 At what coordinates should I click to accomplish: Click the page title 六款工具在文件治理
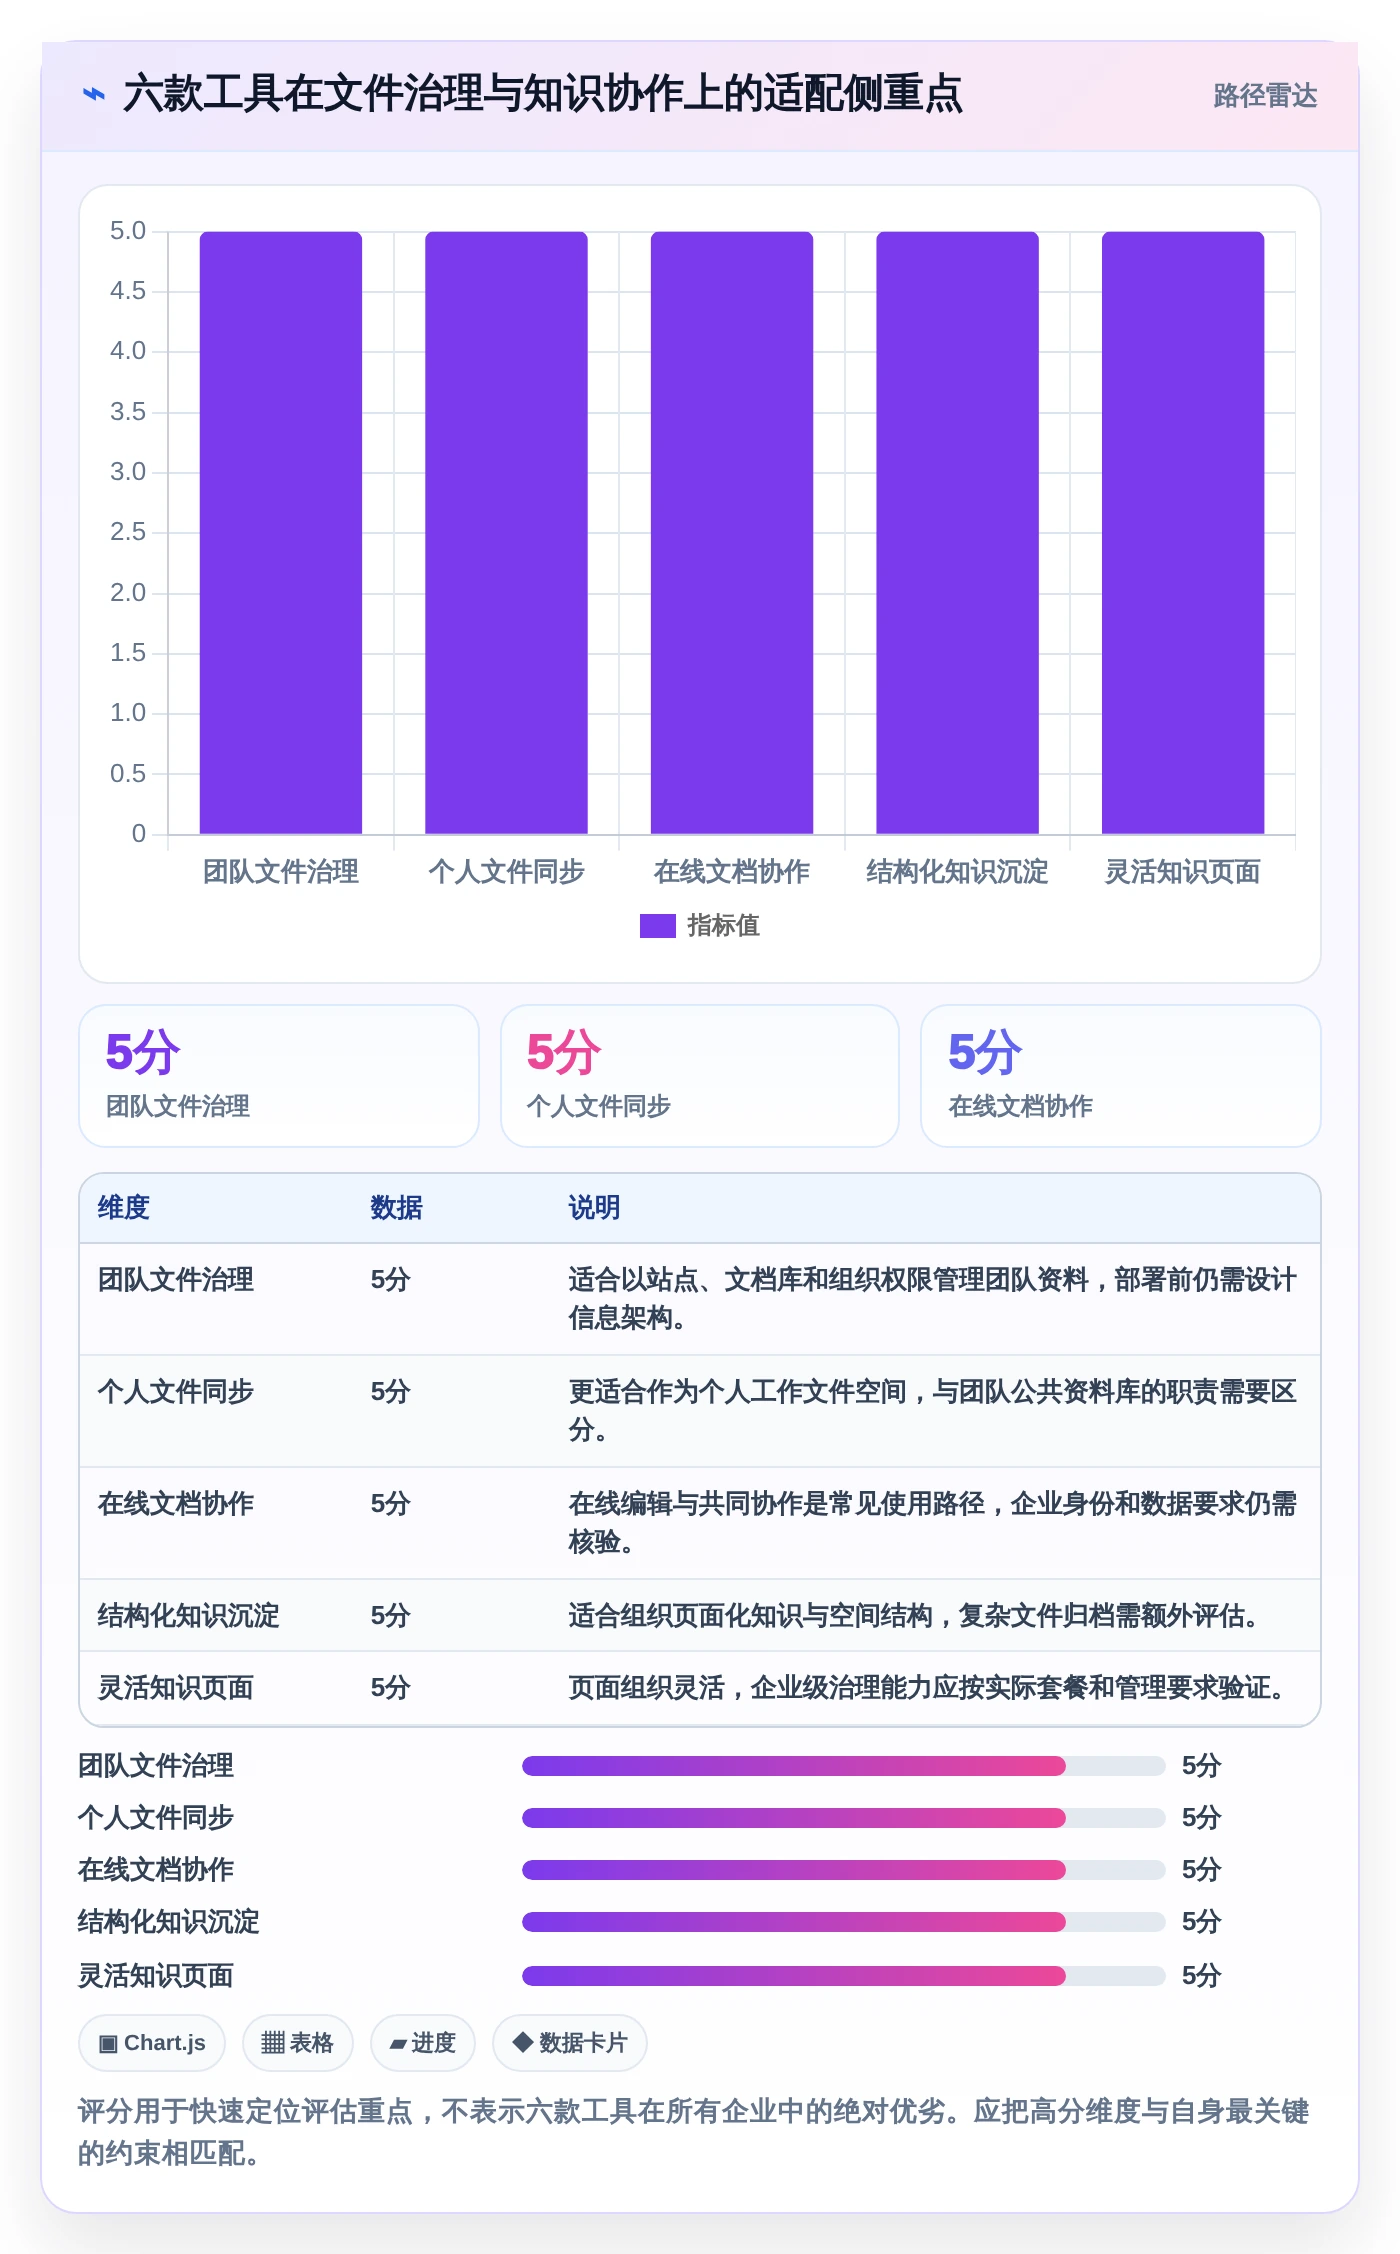[x=542, y=95]
